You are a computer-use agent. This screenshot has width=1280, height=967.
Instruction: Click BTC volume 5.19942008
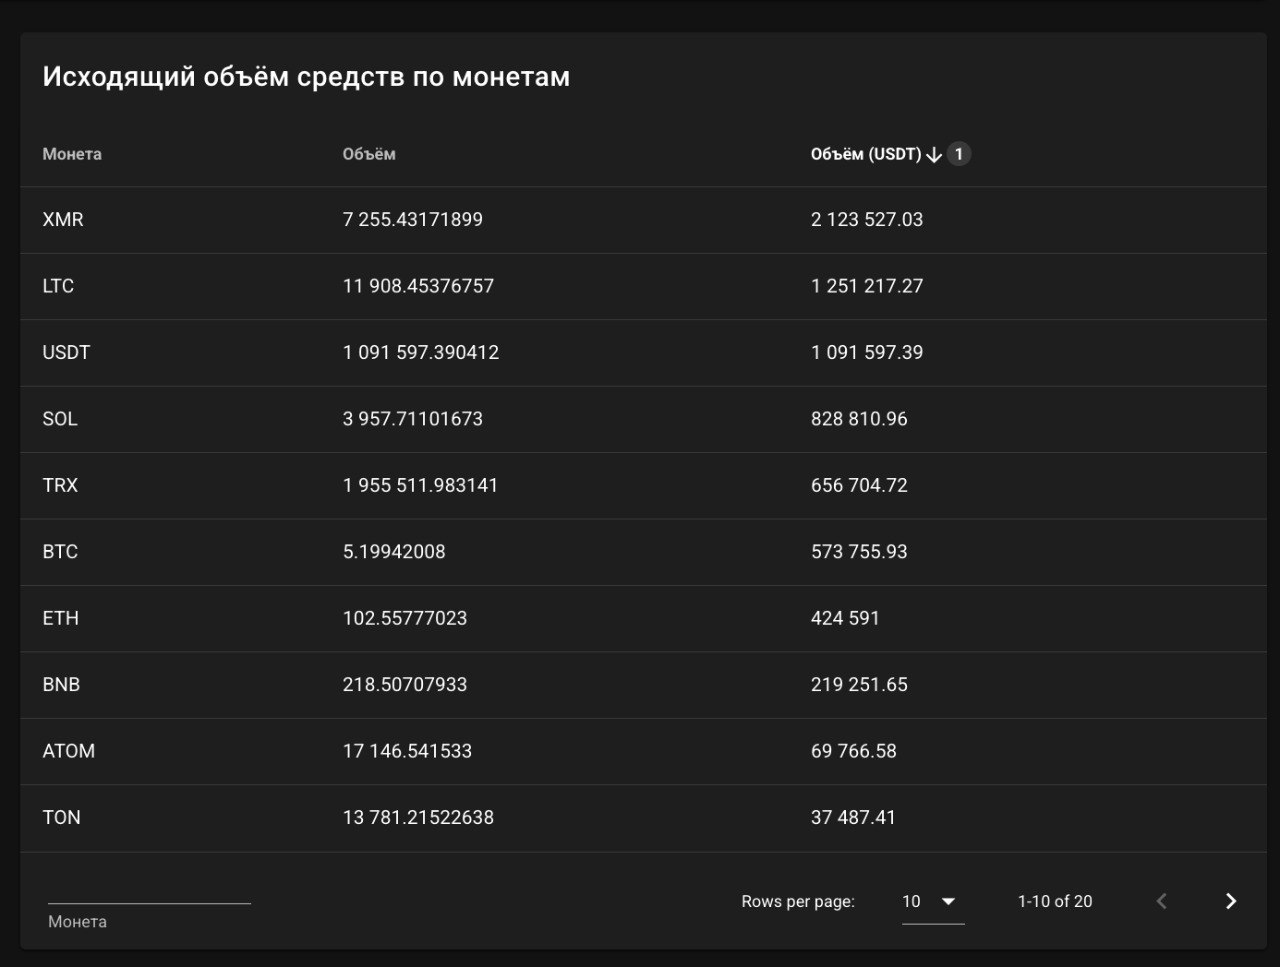point(394,552)
